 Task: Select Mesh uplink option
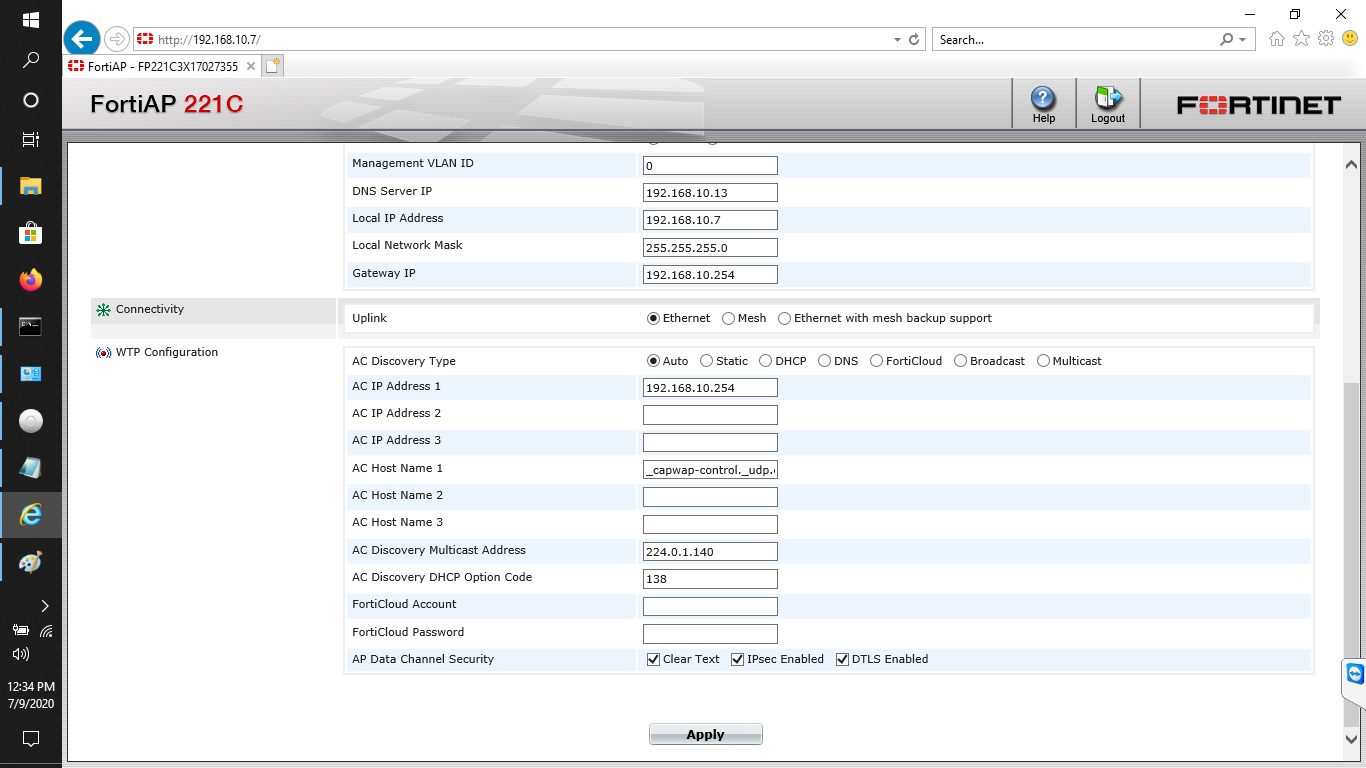(x=728, y=319)
